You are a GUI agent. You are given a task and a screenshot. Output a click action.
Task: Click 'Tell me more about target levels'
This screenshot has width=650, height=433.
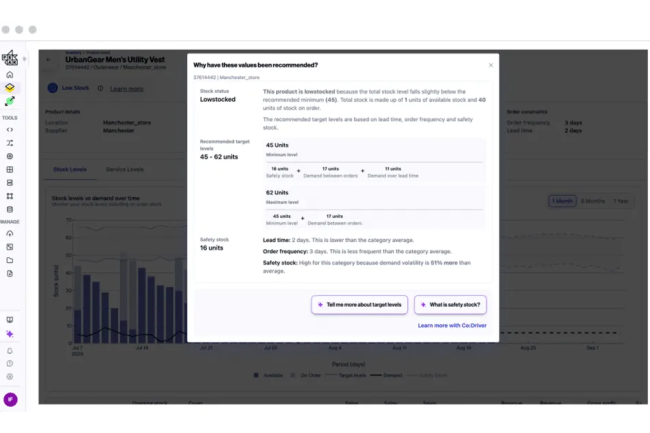359,304
